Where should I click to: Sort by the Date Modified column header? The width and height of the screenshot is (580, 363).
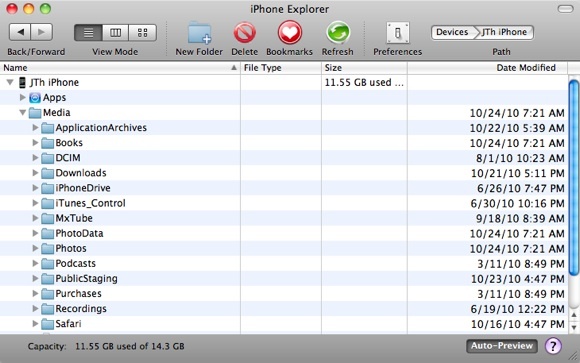(x=487, y=68)
